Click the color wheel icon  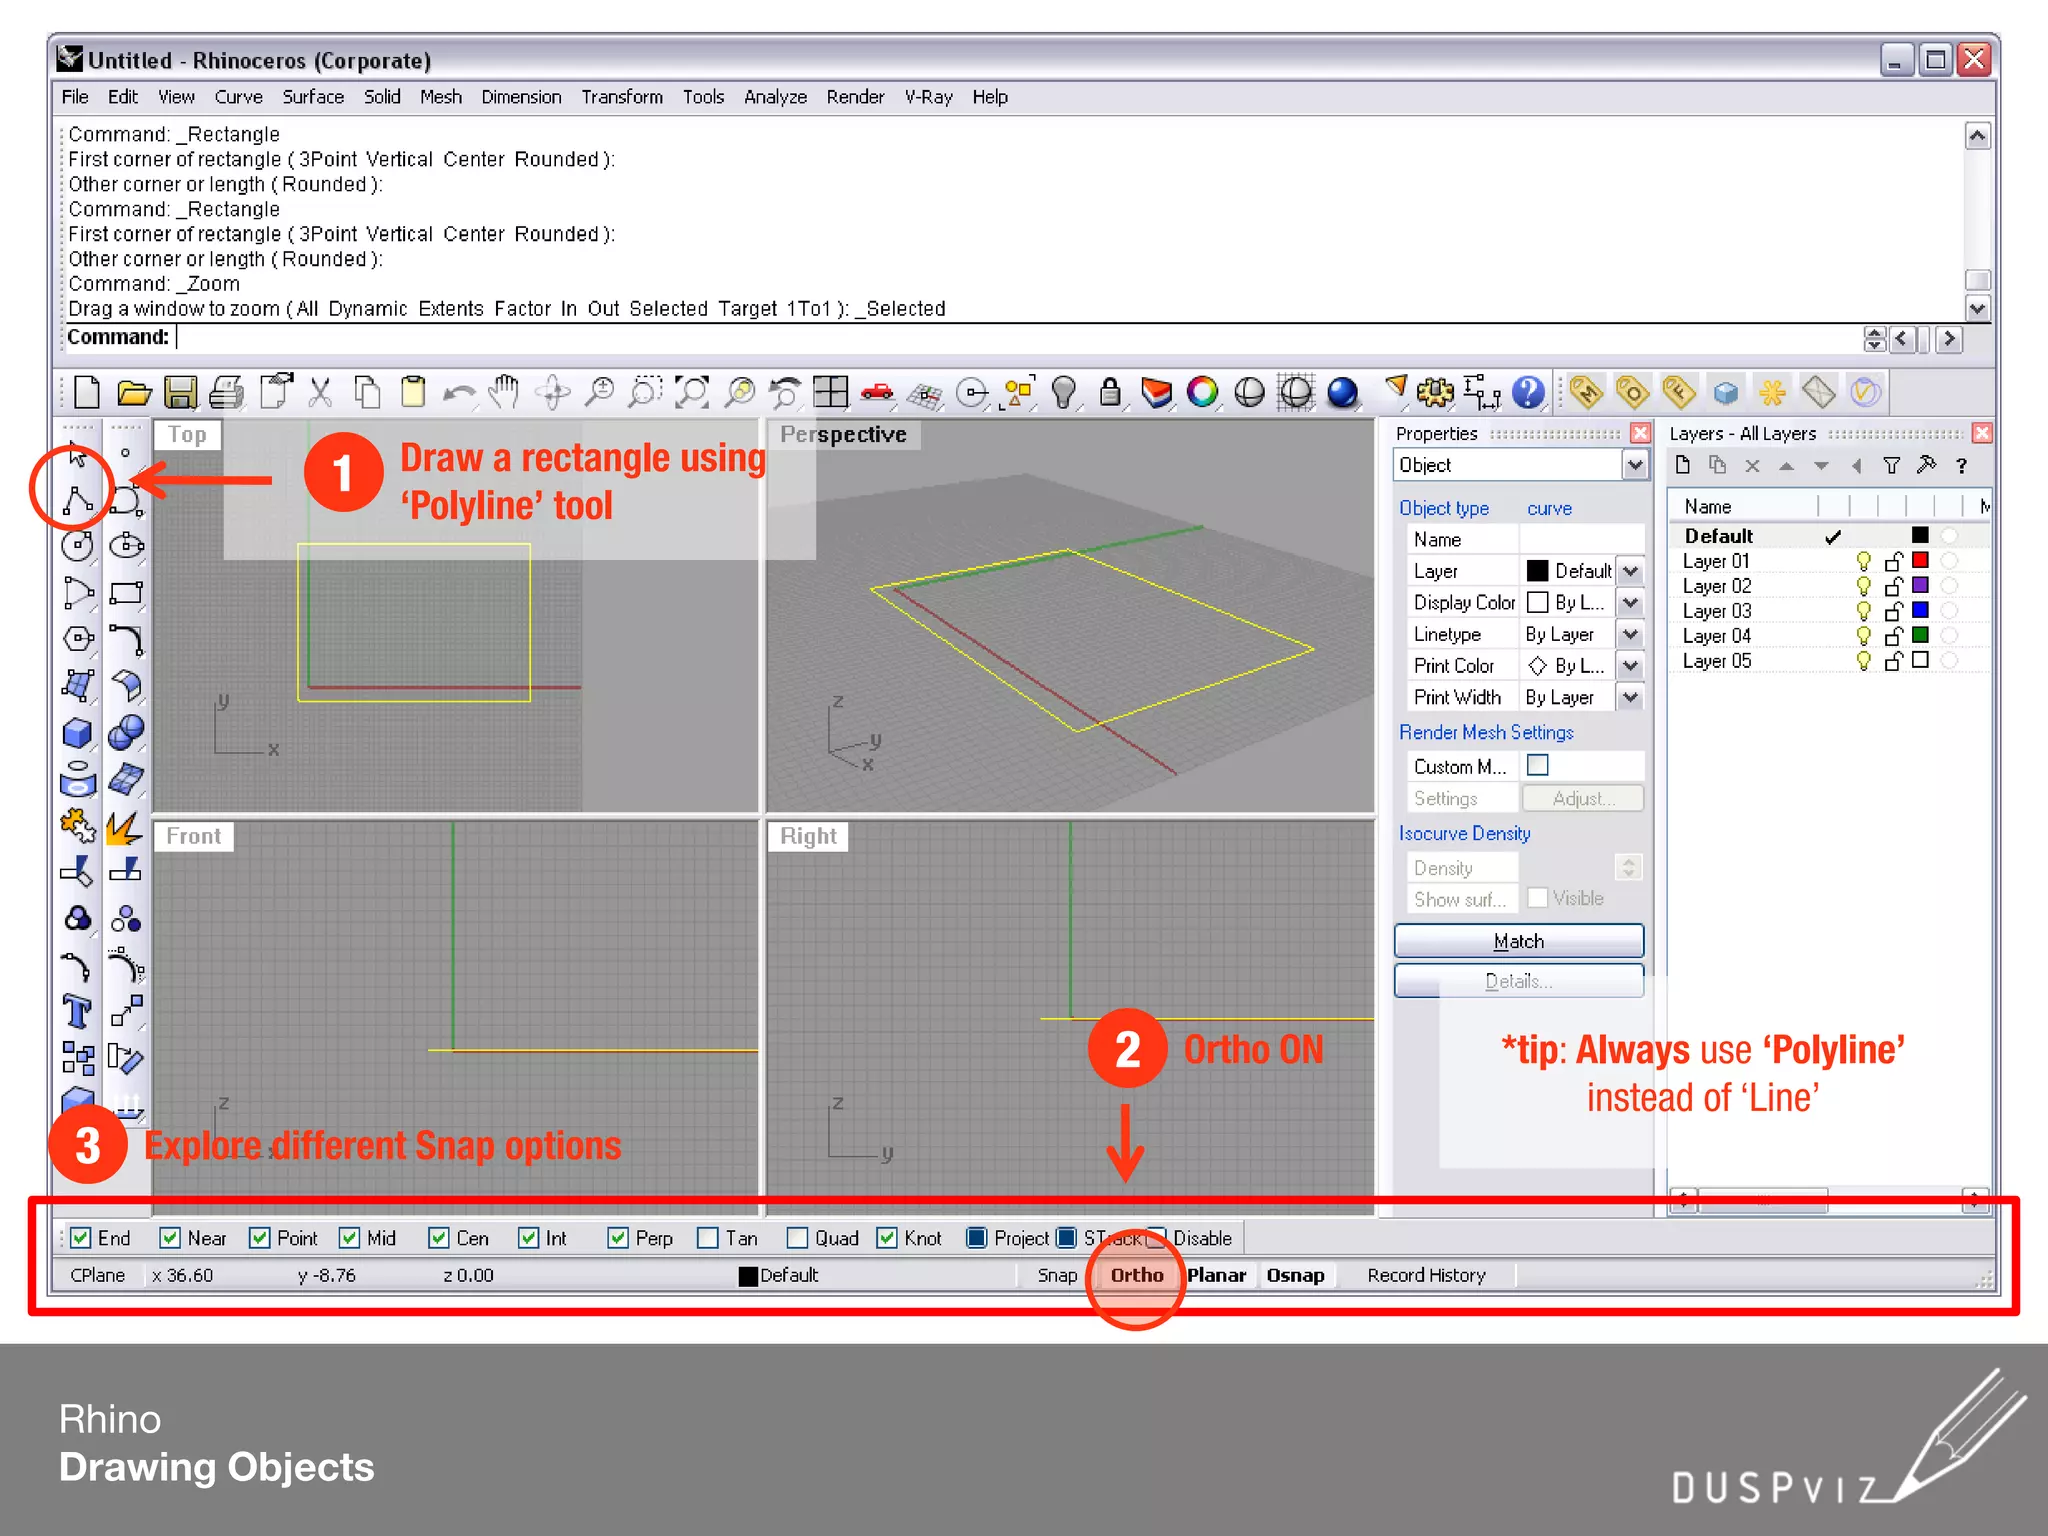(x=1202, y=392)
